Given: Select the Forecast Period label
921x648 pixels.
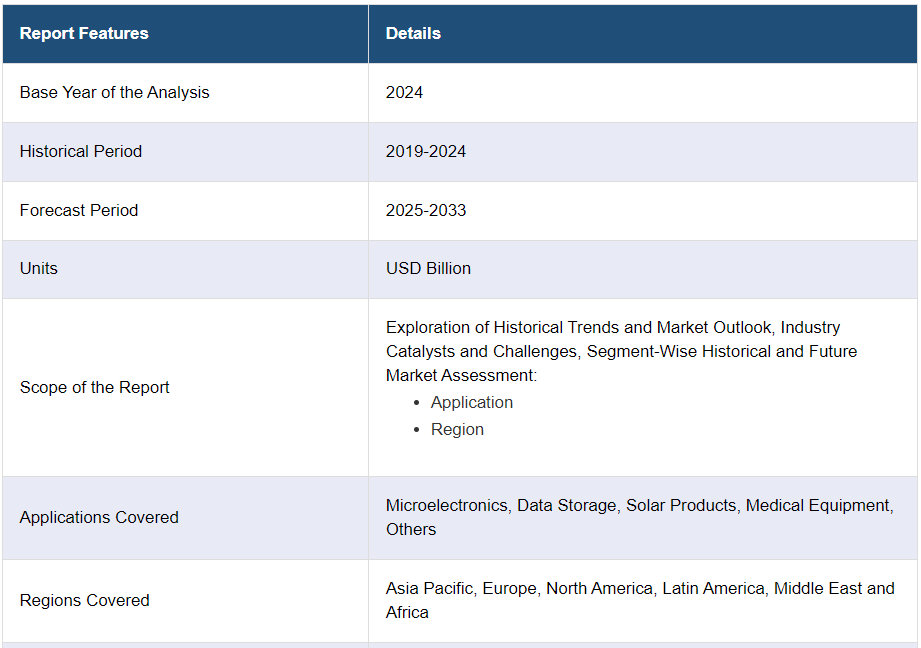Looking at the screenshot, I should pyautogui.click(x=79, y=210).
